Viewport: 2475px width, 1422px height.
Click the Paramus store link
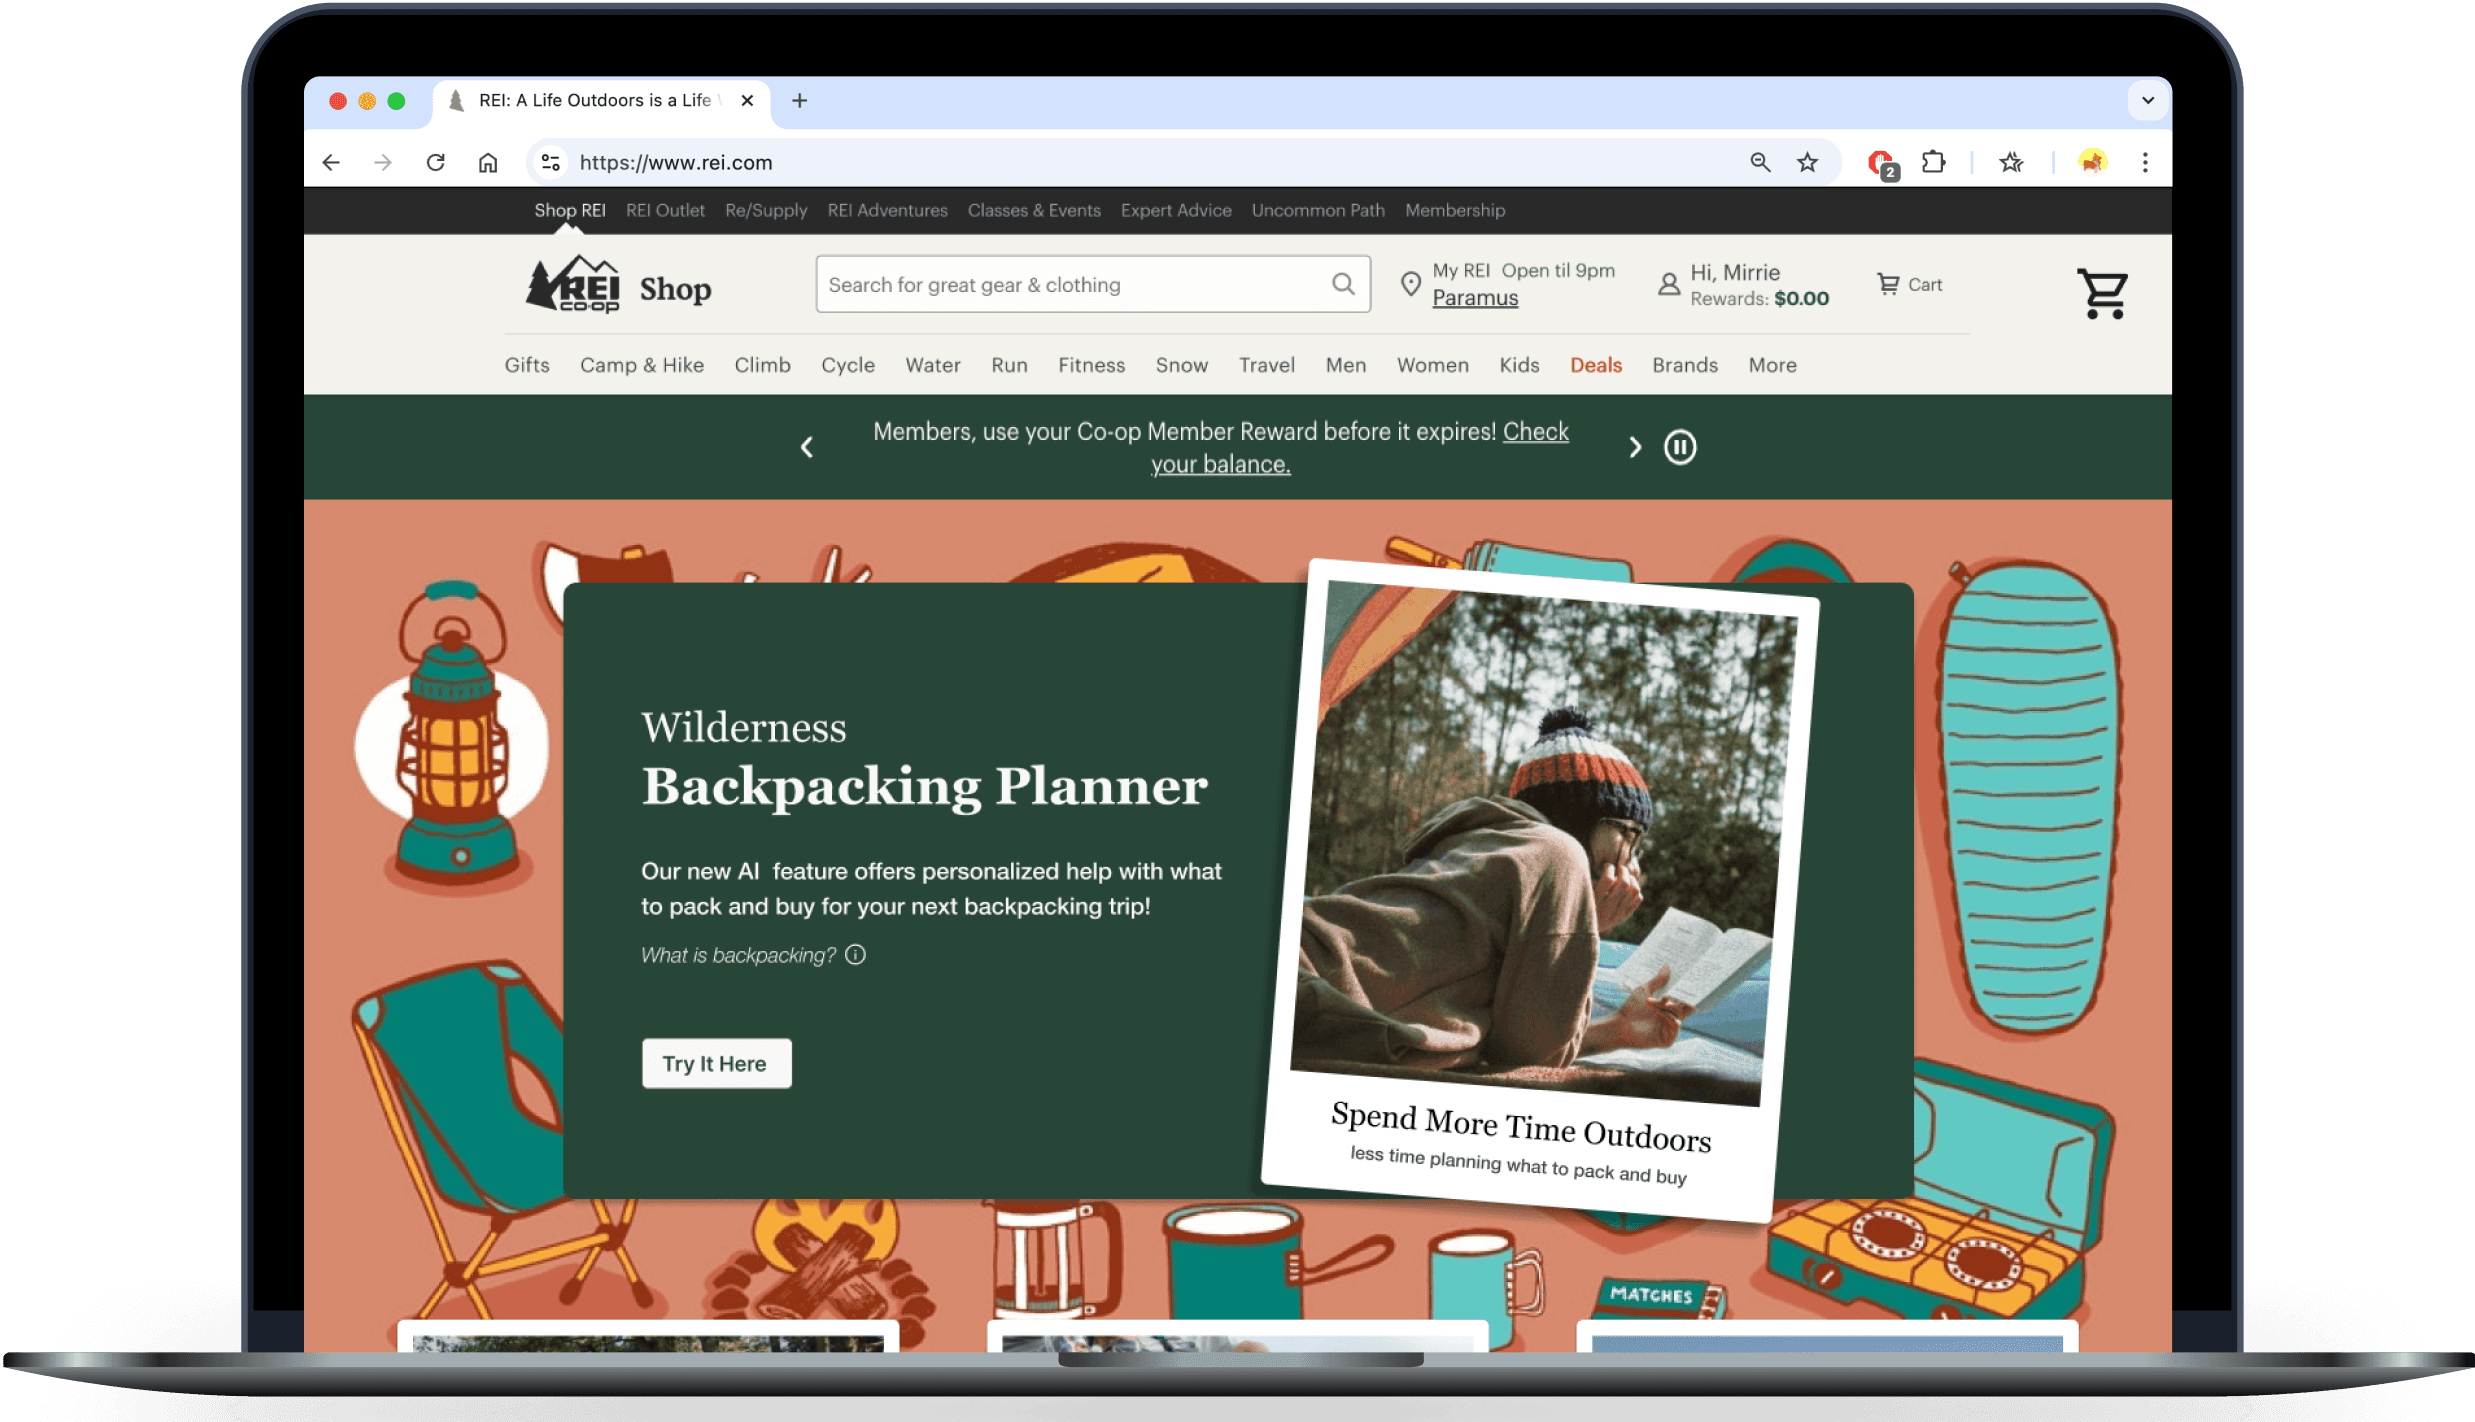1475,298
